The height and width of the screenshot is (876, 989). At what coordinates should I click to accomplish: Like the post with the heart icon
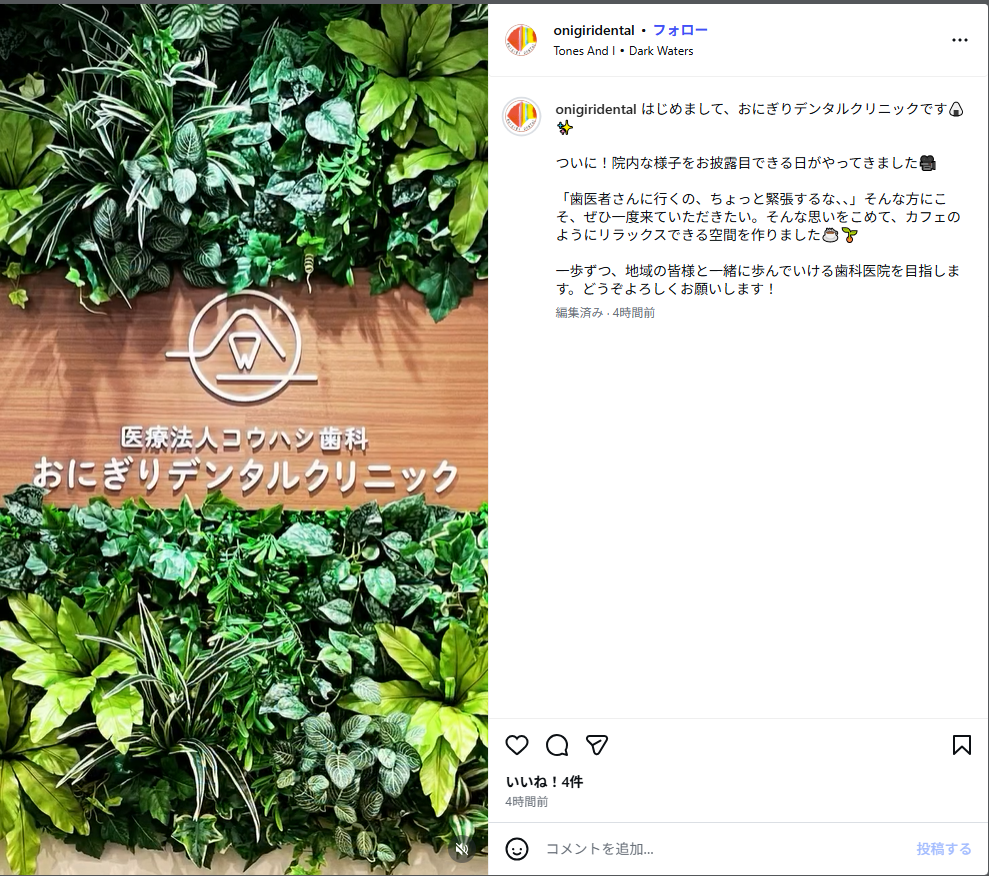517,745
